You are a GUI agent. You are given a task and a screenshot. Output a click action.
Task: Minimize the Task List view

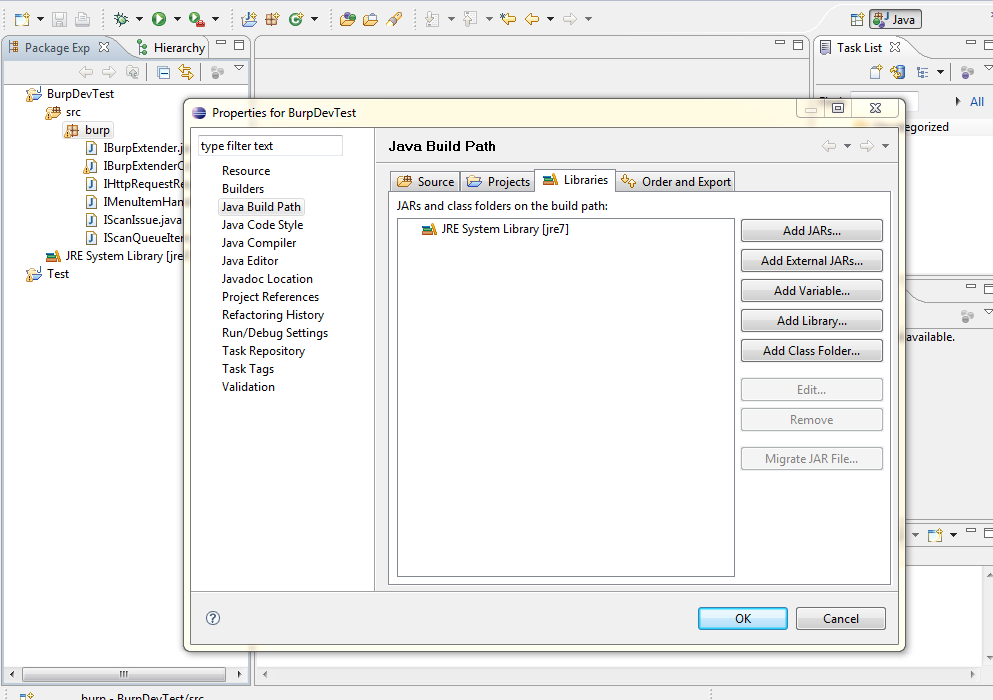click(971, 44)
